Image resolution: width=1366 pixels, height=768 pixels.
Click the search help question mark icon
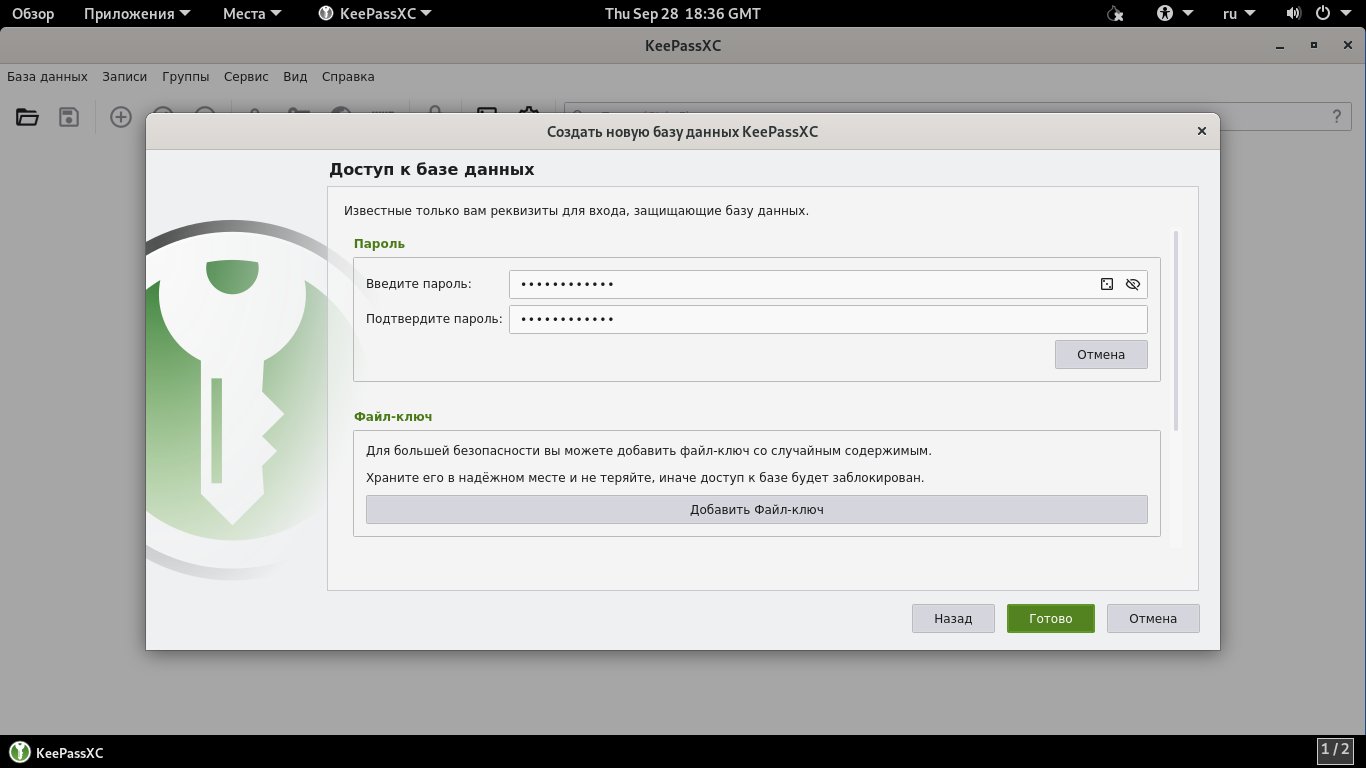click(x=1337, y=116)
